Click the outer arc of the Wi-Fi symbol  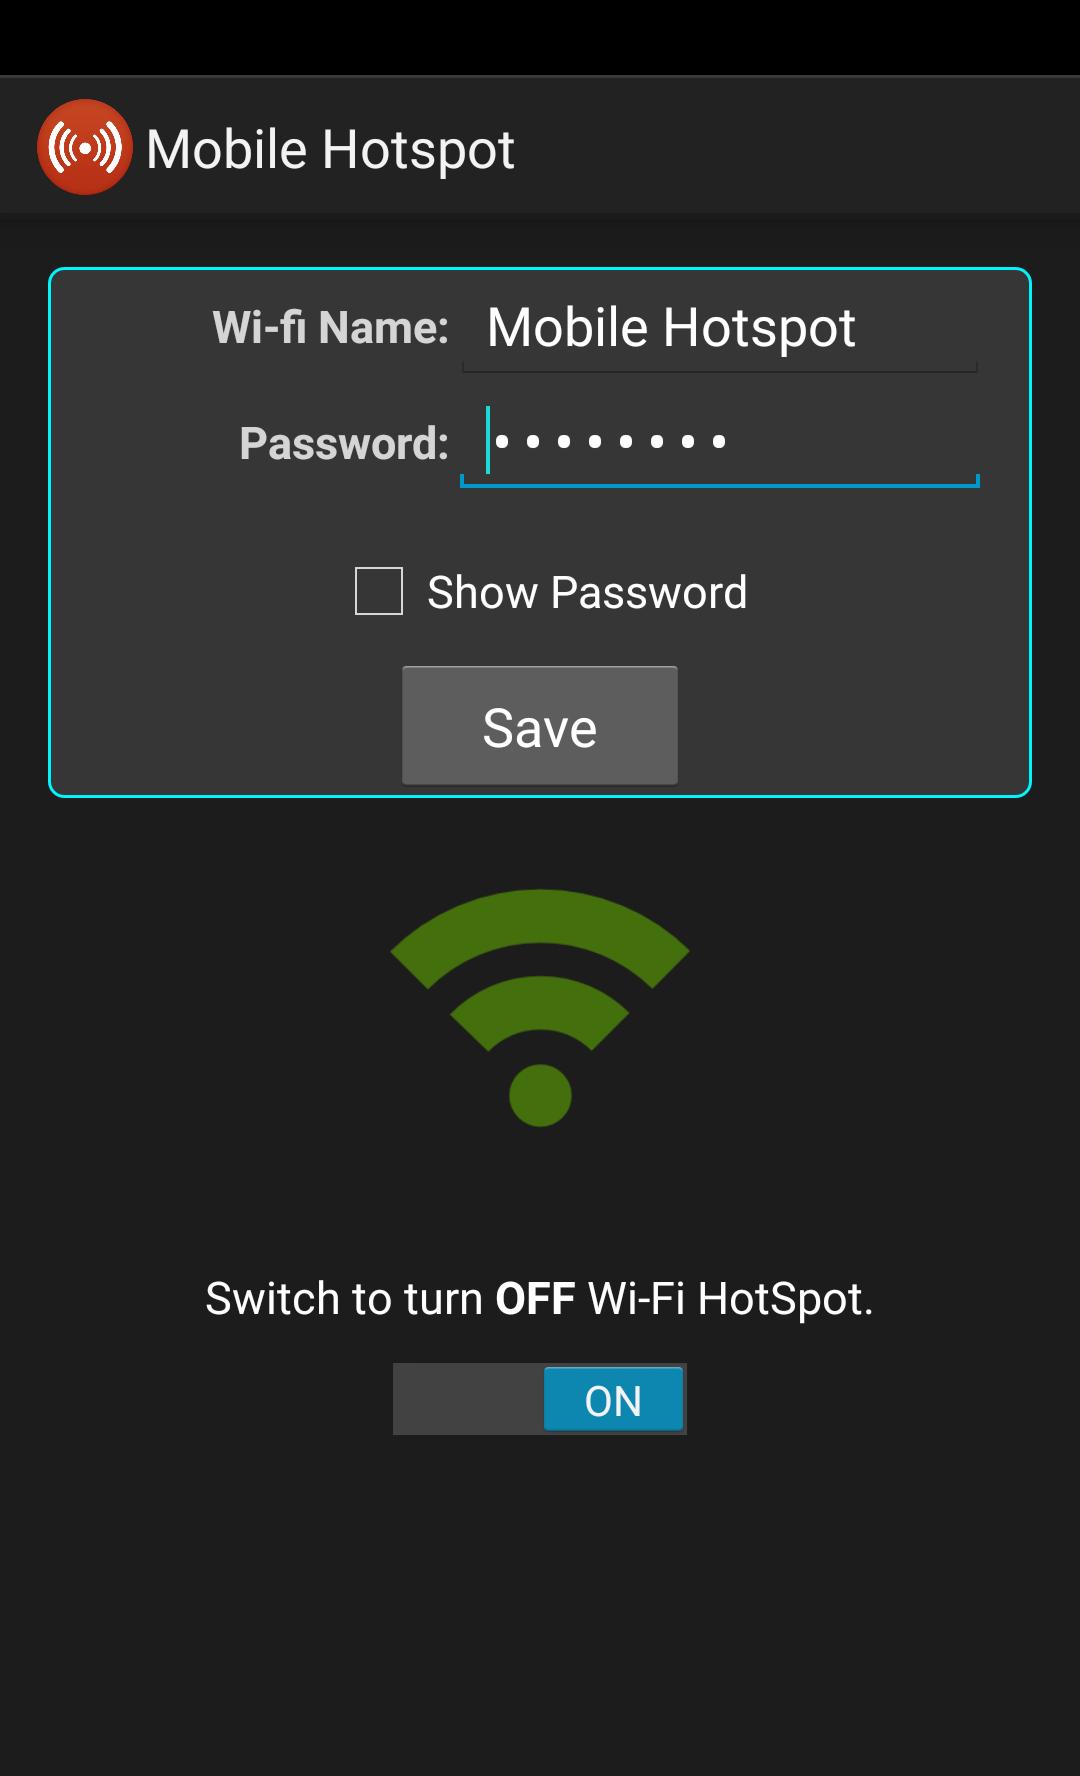(x=540, y=925)
